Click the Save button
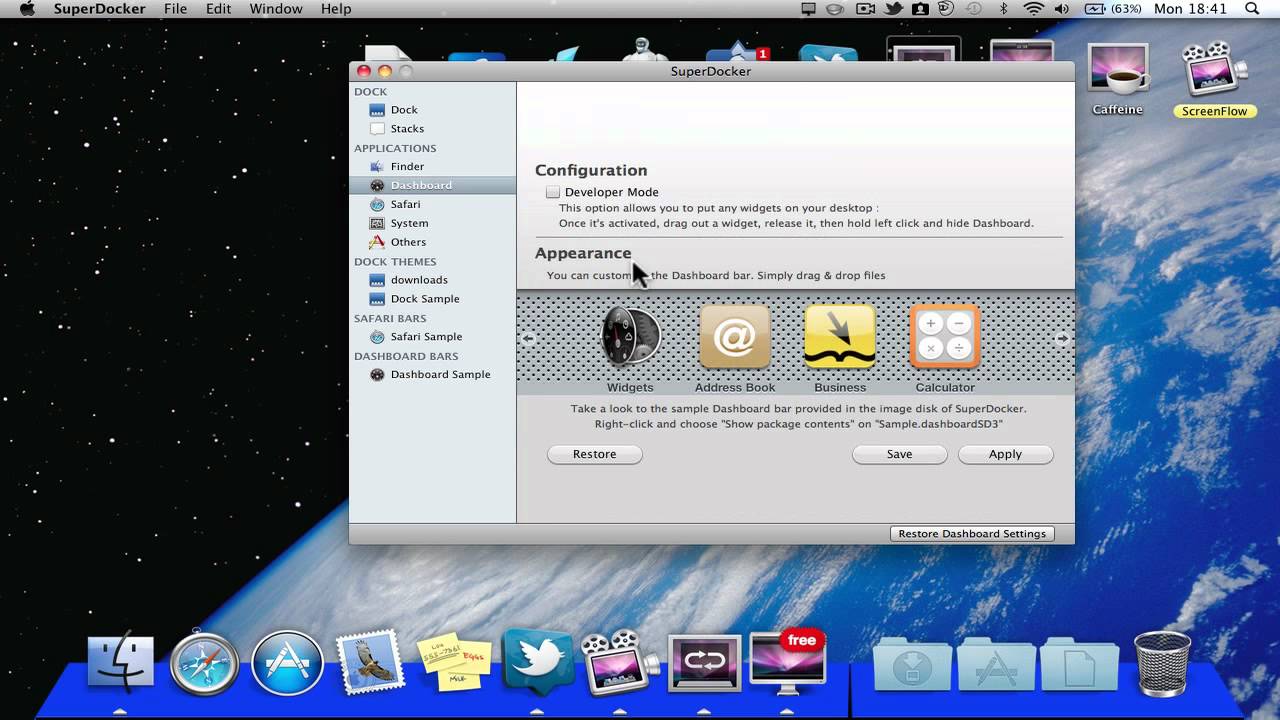This screenshot has width=1280, height=720. click(899, 455)
